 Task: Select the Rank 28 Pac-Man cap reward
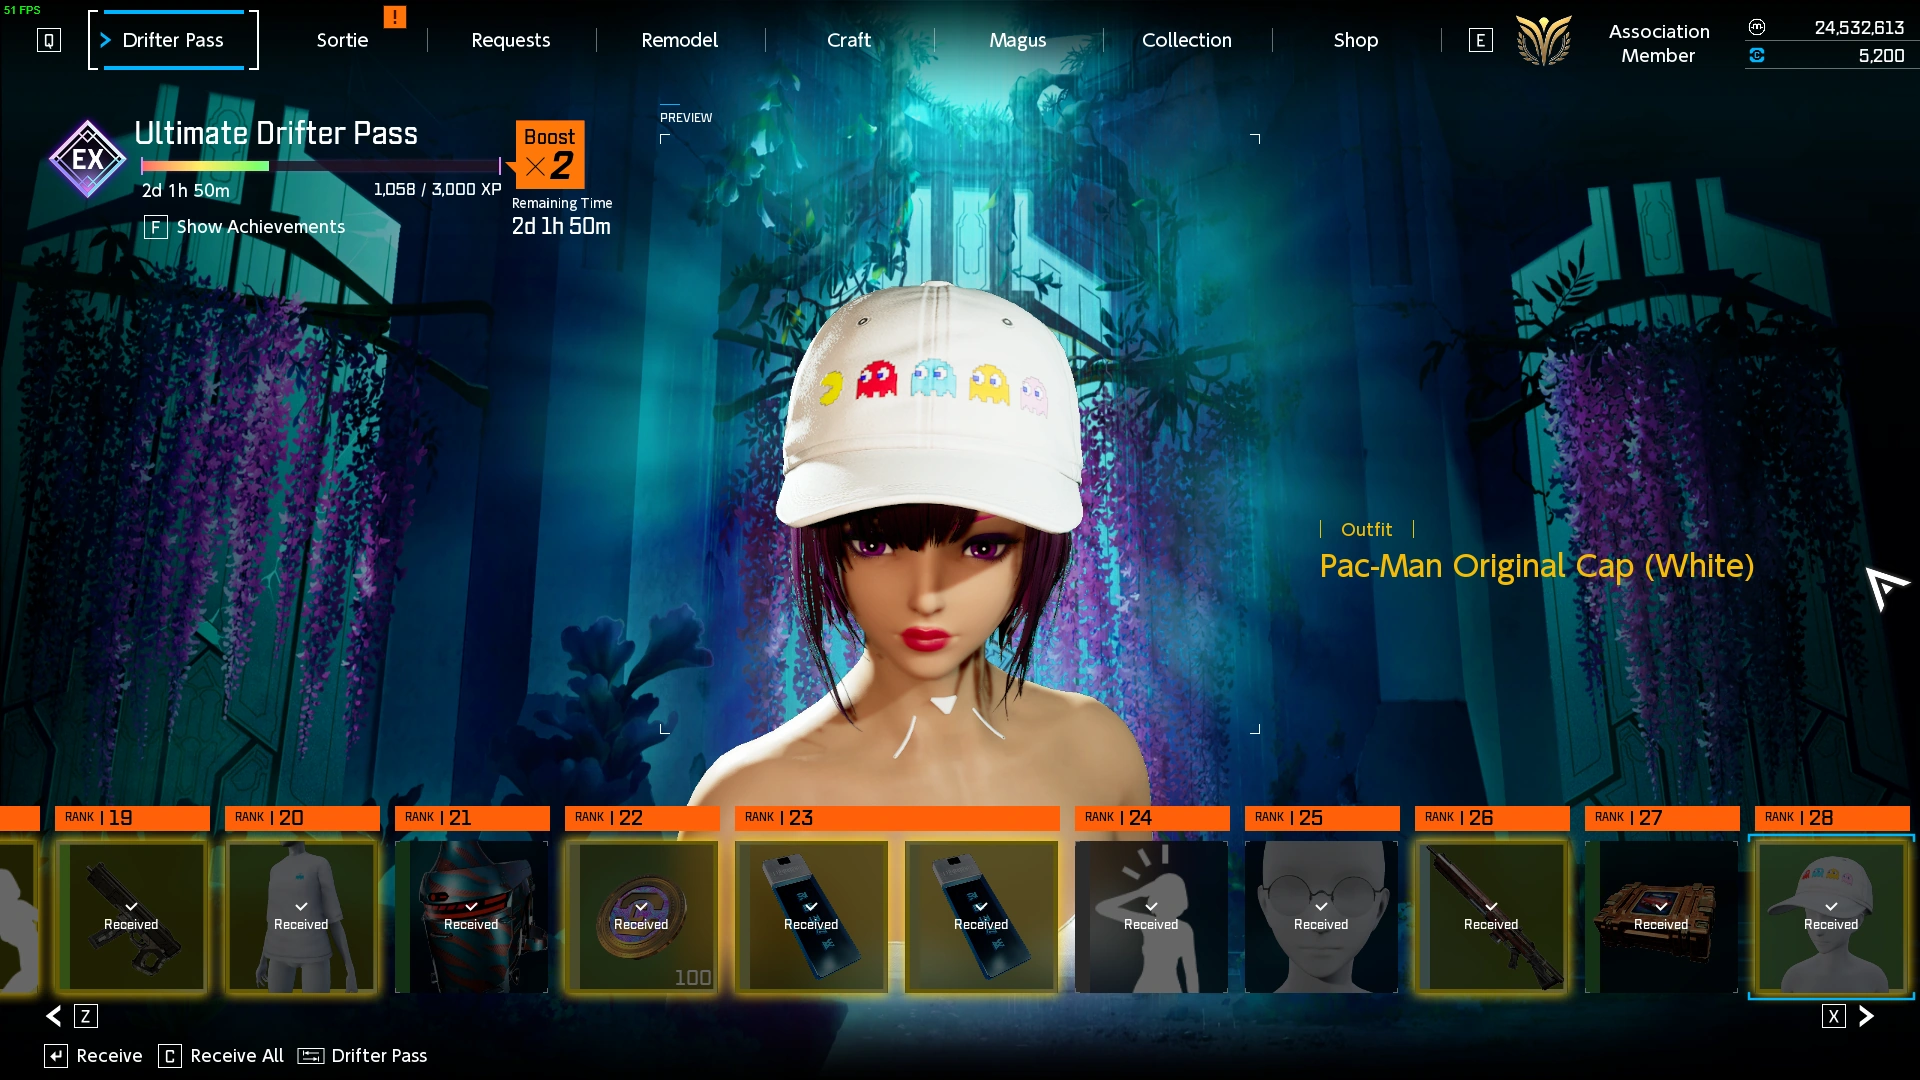click(x=1831, y=916)
